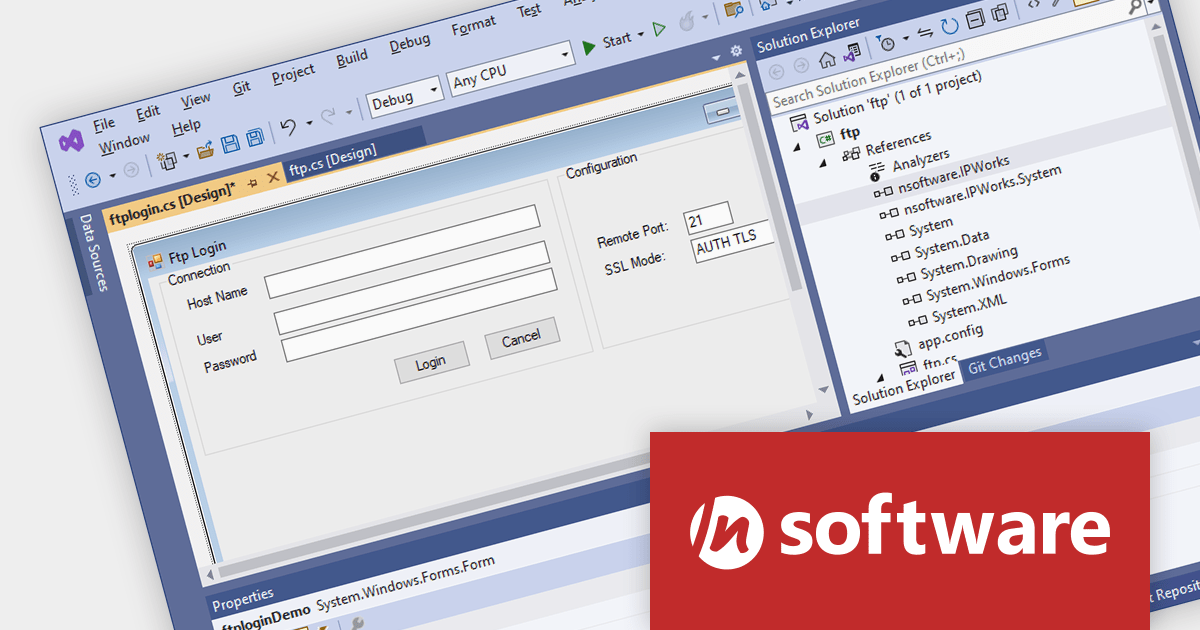Open the Help menu
Image resolution: width=1200 pixels, height=630 pixels.
186,127
